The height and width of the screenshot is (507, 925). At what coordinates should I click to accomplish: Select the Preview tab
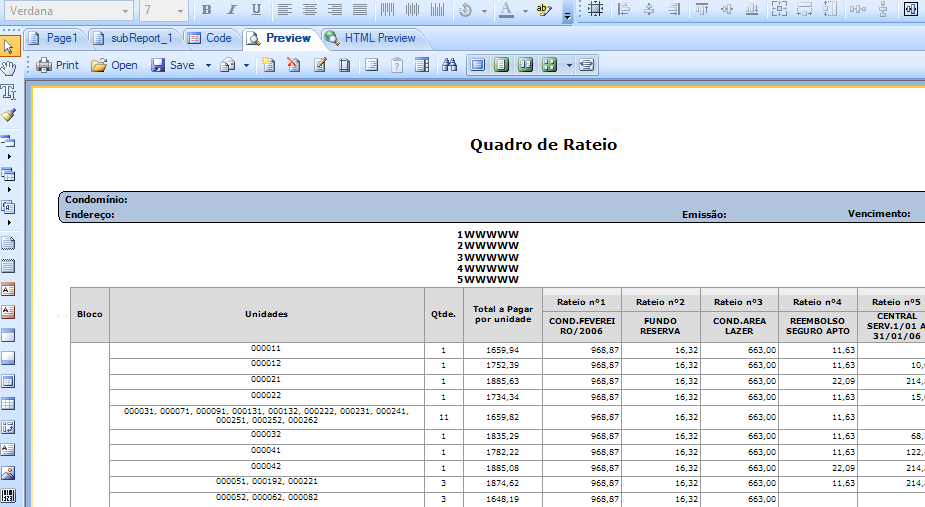click(x=280, y=38)
